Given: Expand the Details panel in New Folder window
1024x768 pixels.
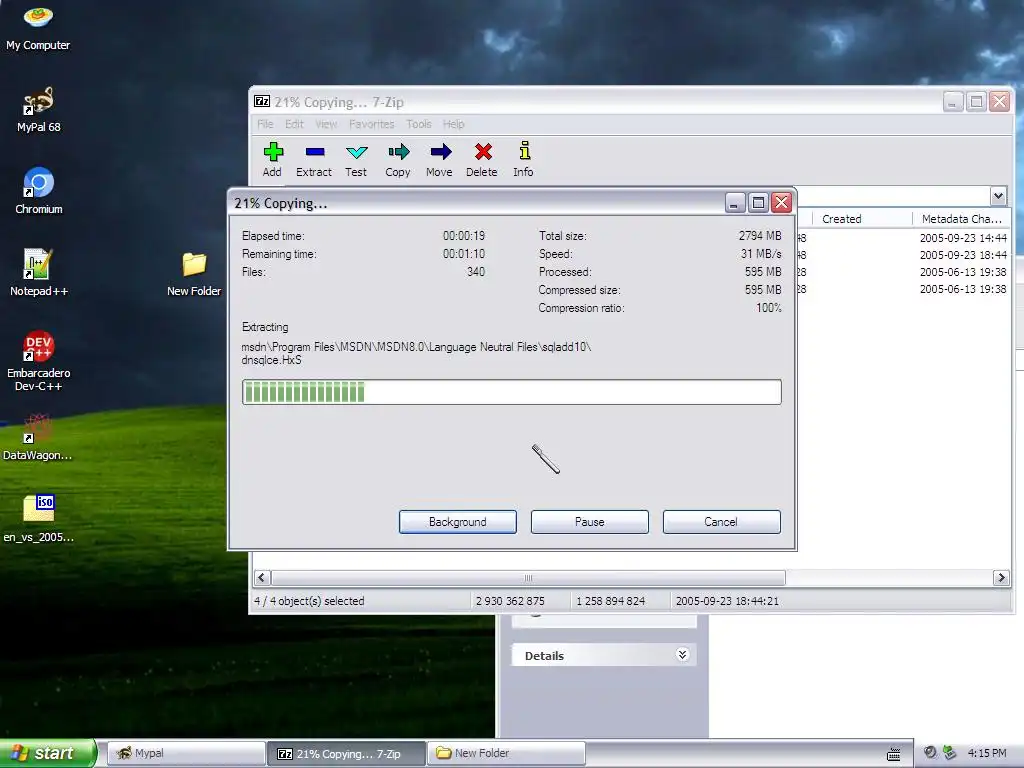Looking at the screenshot, I should tap(682, 655).
